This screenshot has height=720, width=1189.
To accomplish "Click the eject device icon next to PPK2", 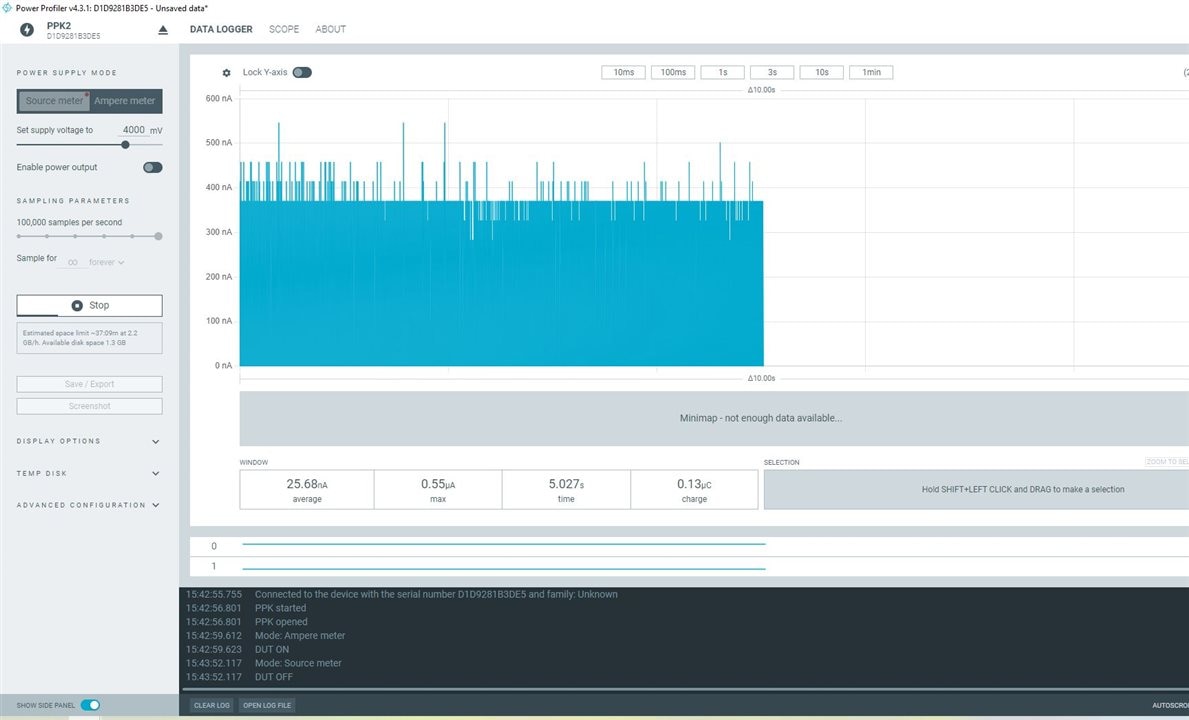I will (x=163, y=30).
